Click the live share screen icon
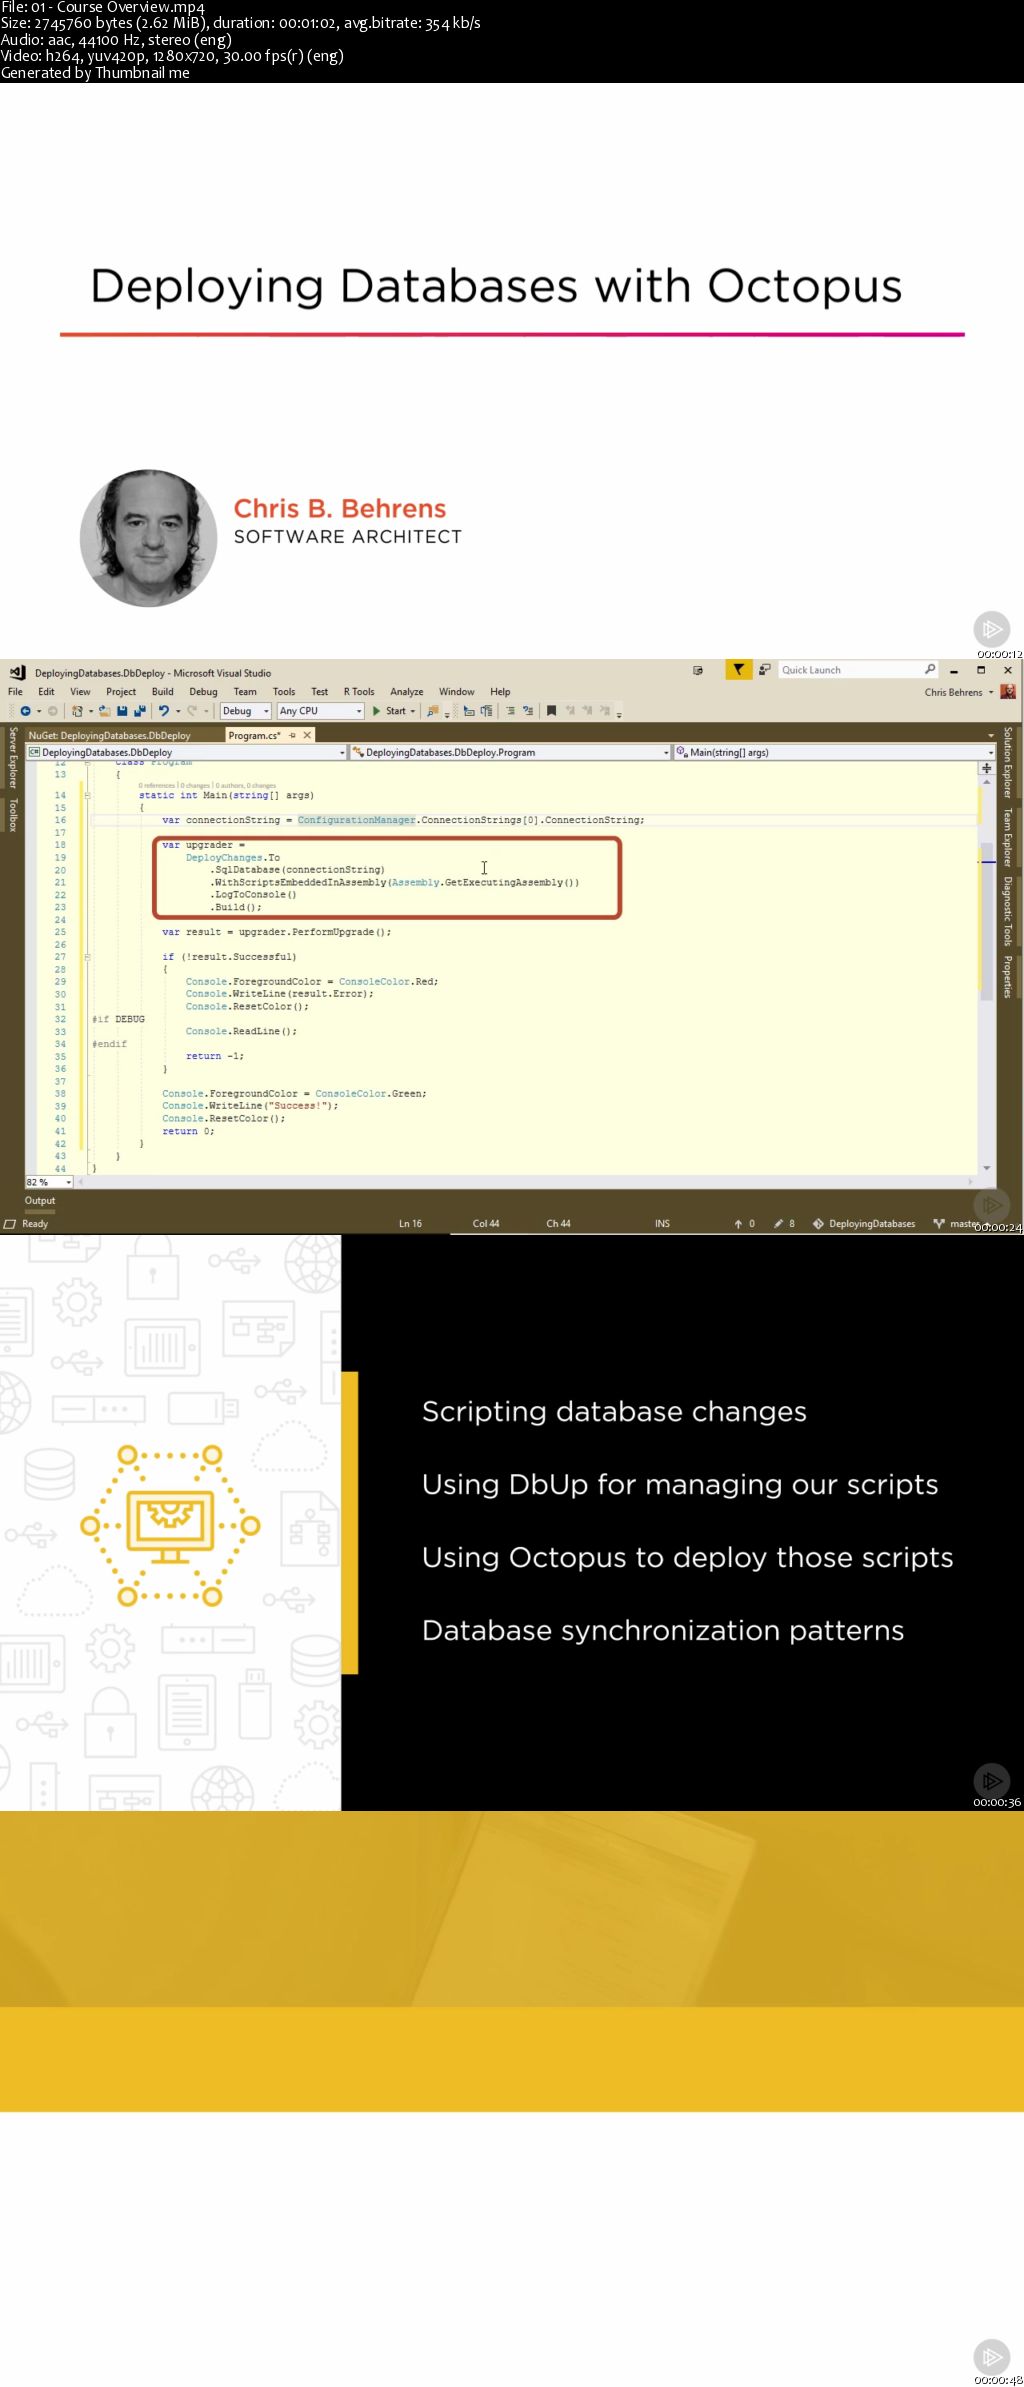The image size is (1024, 2387). point(698,670)
